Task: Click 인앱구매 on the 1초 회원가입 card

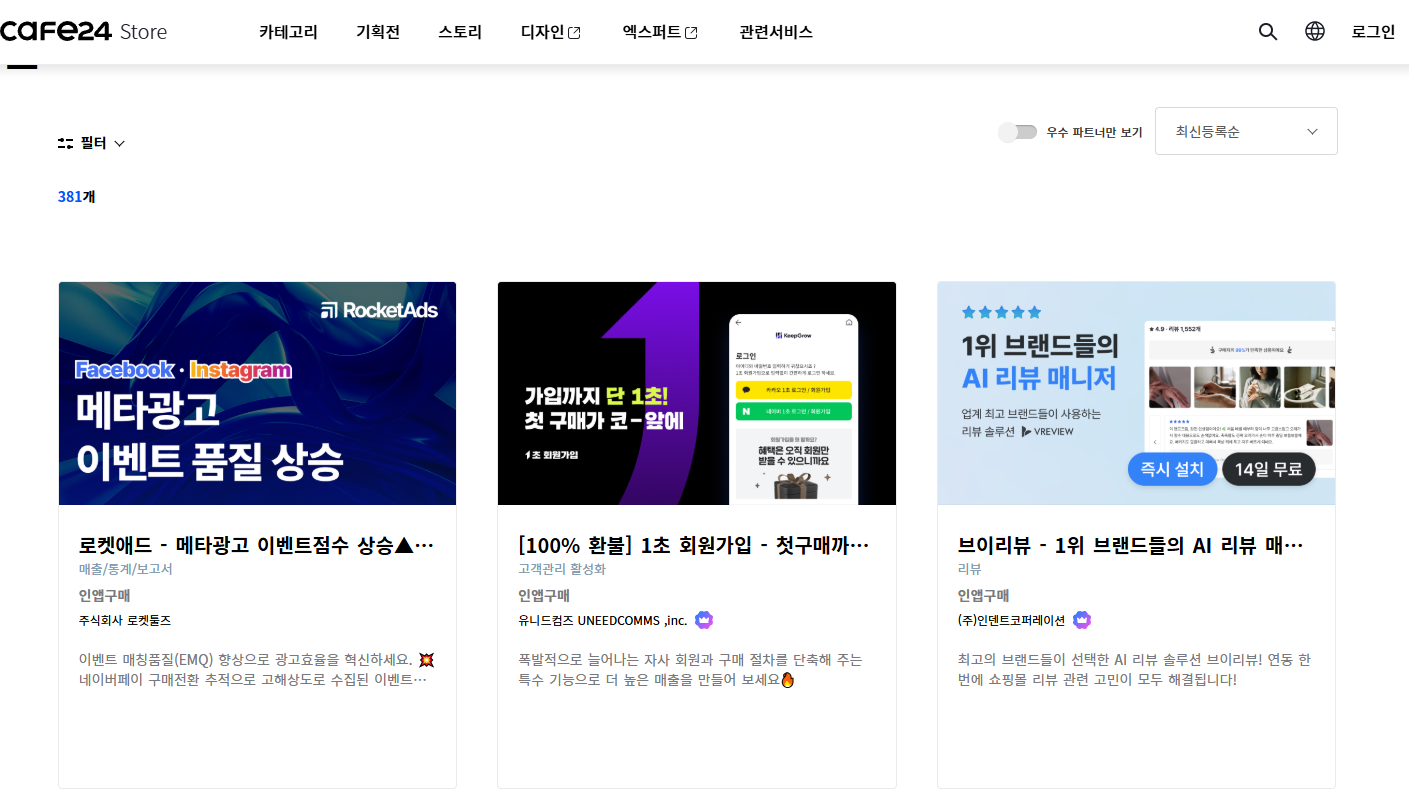Action: [x=544, y=595]
